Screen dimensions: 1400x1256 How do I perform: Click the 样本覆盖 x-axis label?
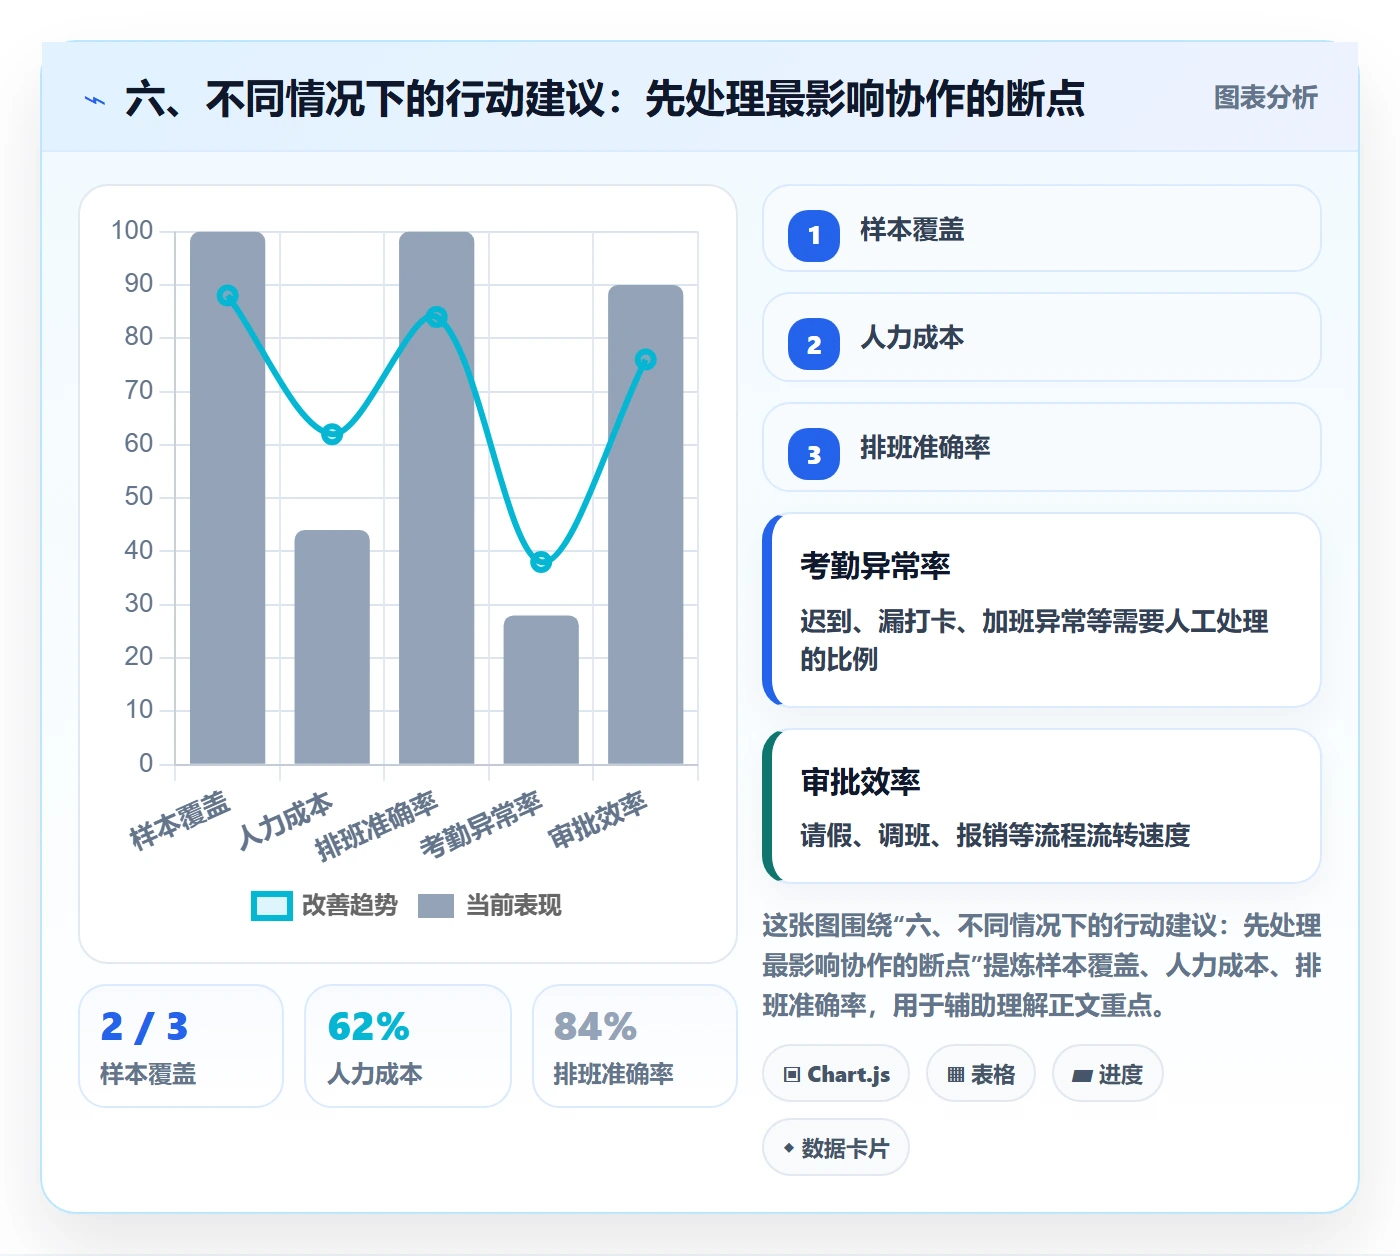[x=181, y=820]
